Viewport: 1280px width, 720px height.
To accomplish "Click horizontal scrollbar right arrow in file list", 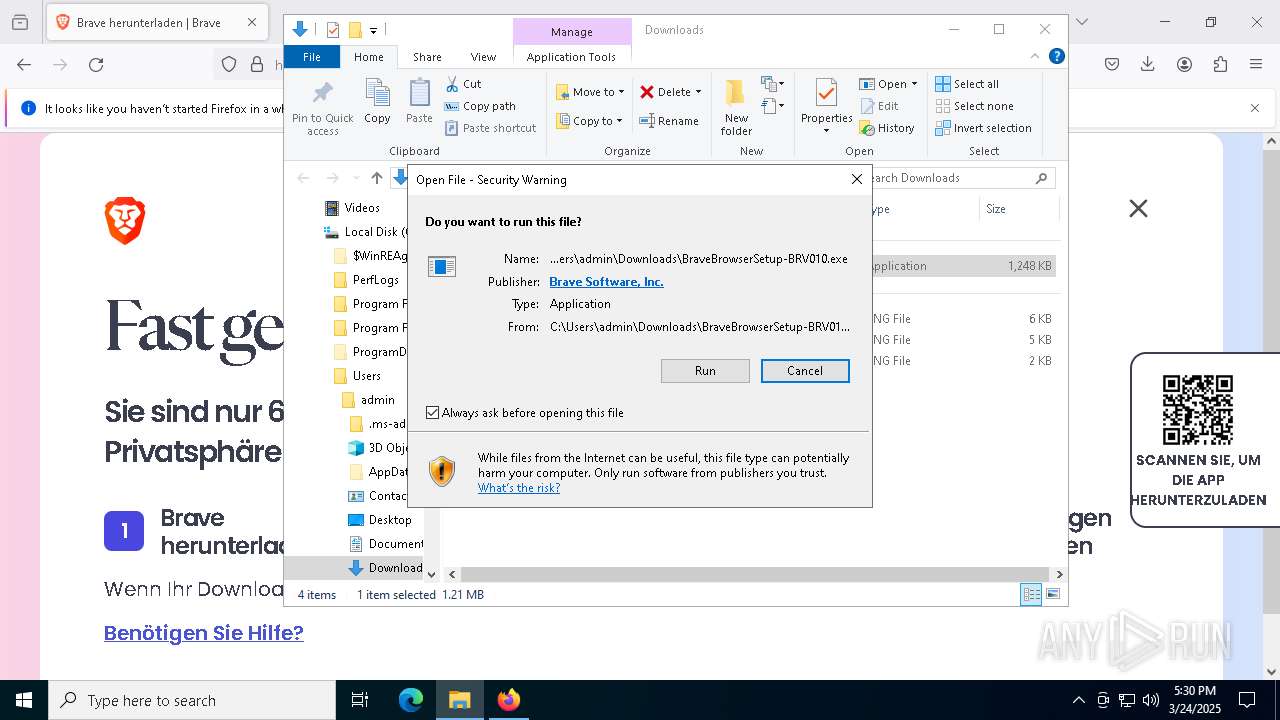I will [1059, 575].
